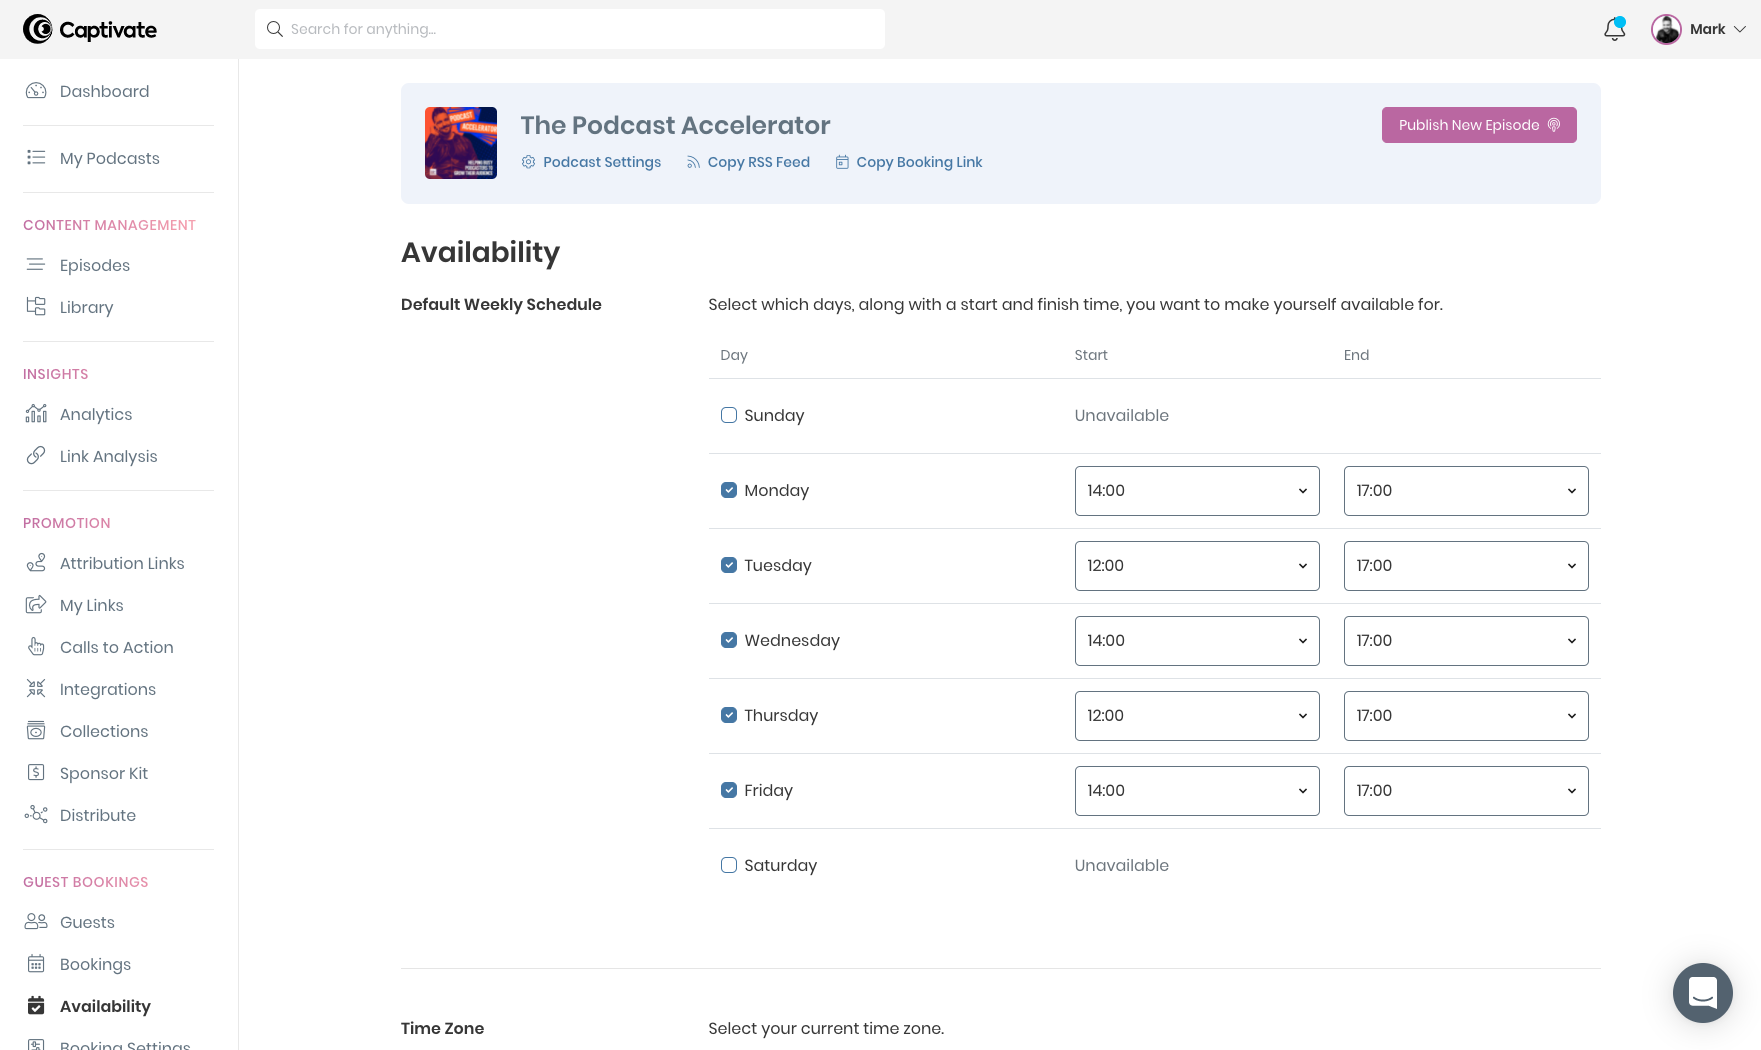Go to the Bookings section
Viewport: 1761px width, 1050px height.
click(95, 963)
